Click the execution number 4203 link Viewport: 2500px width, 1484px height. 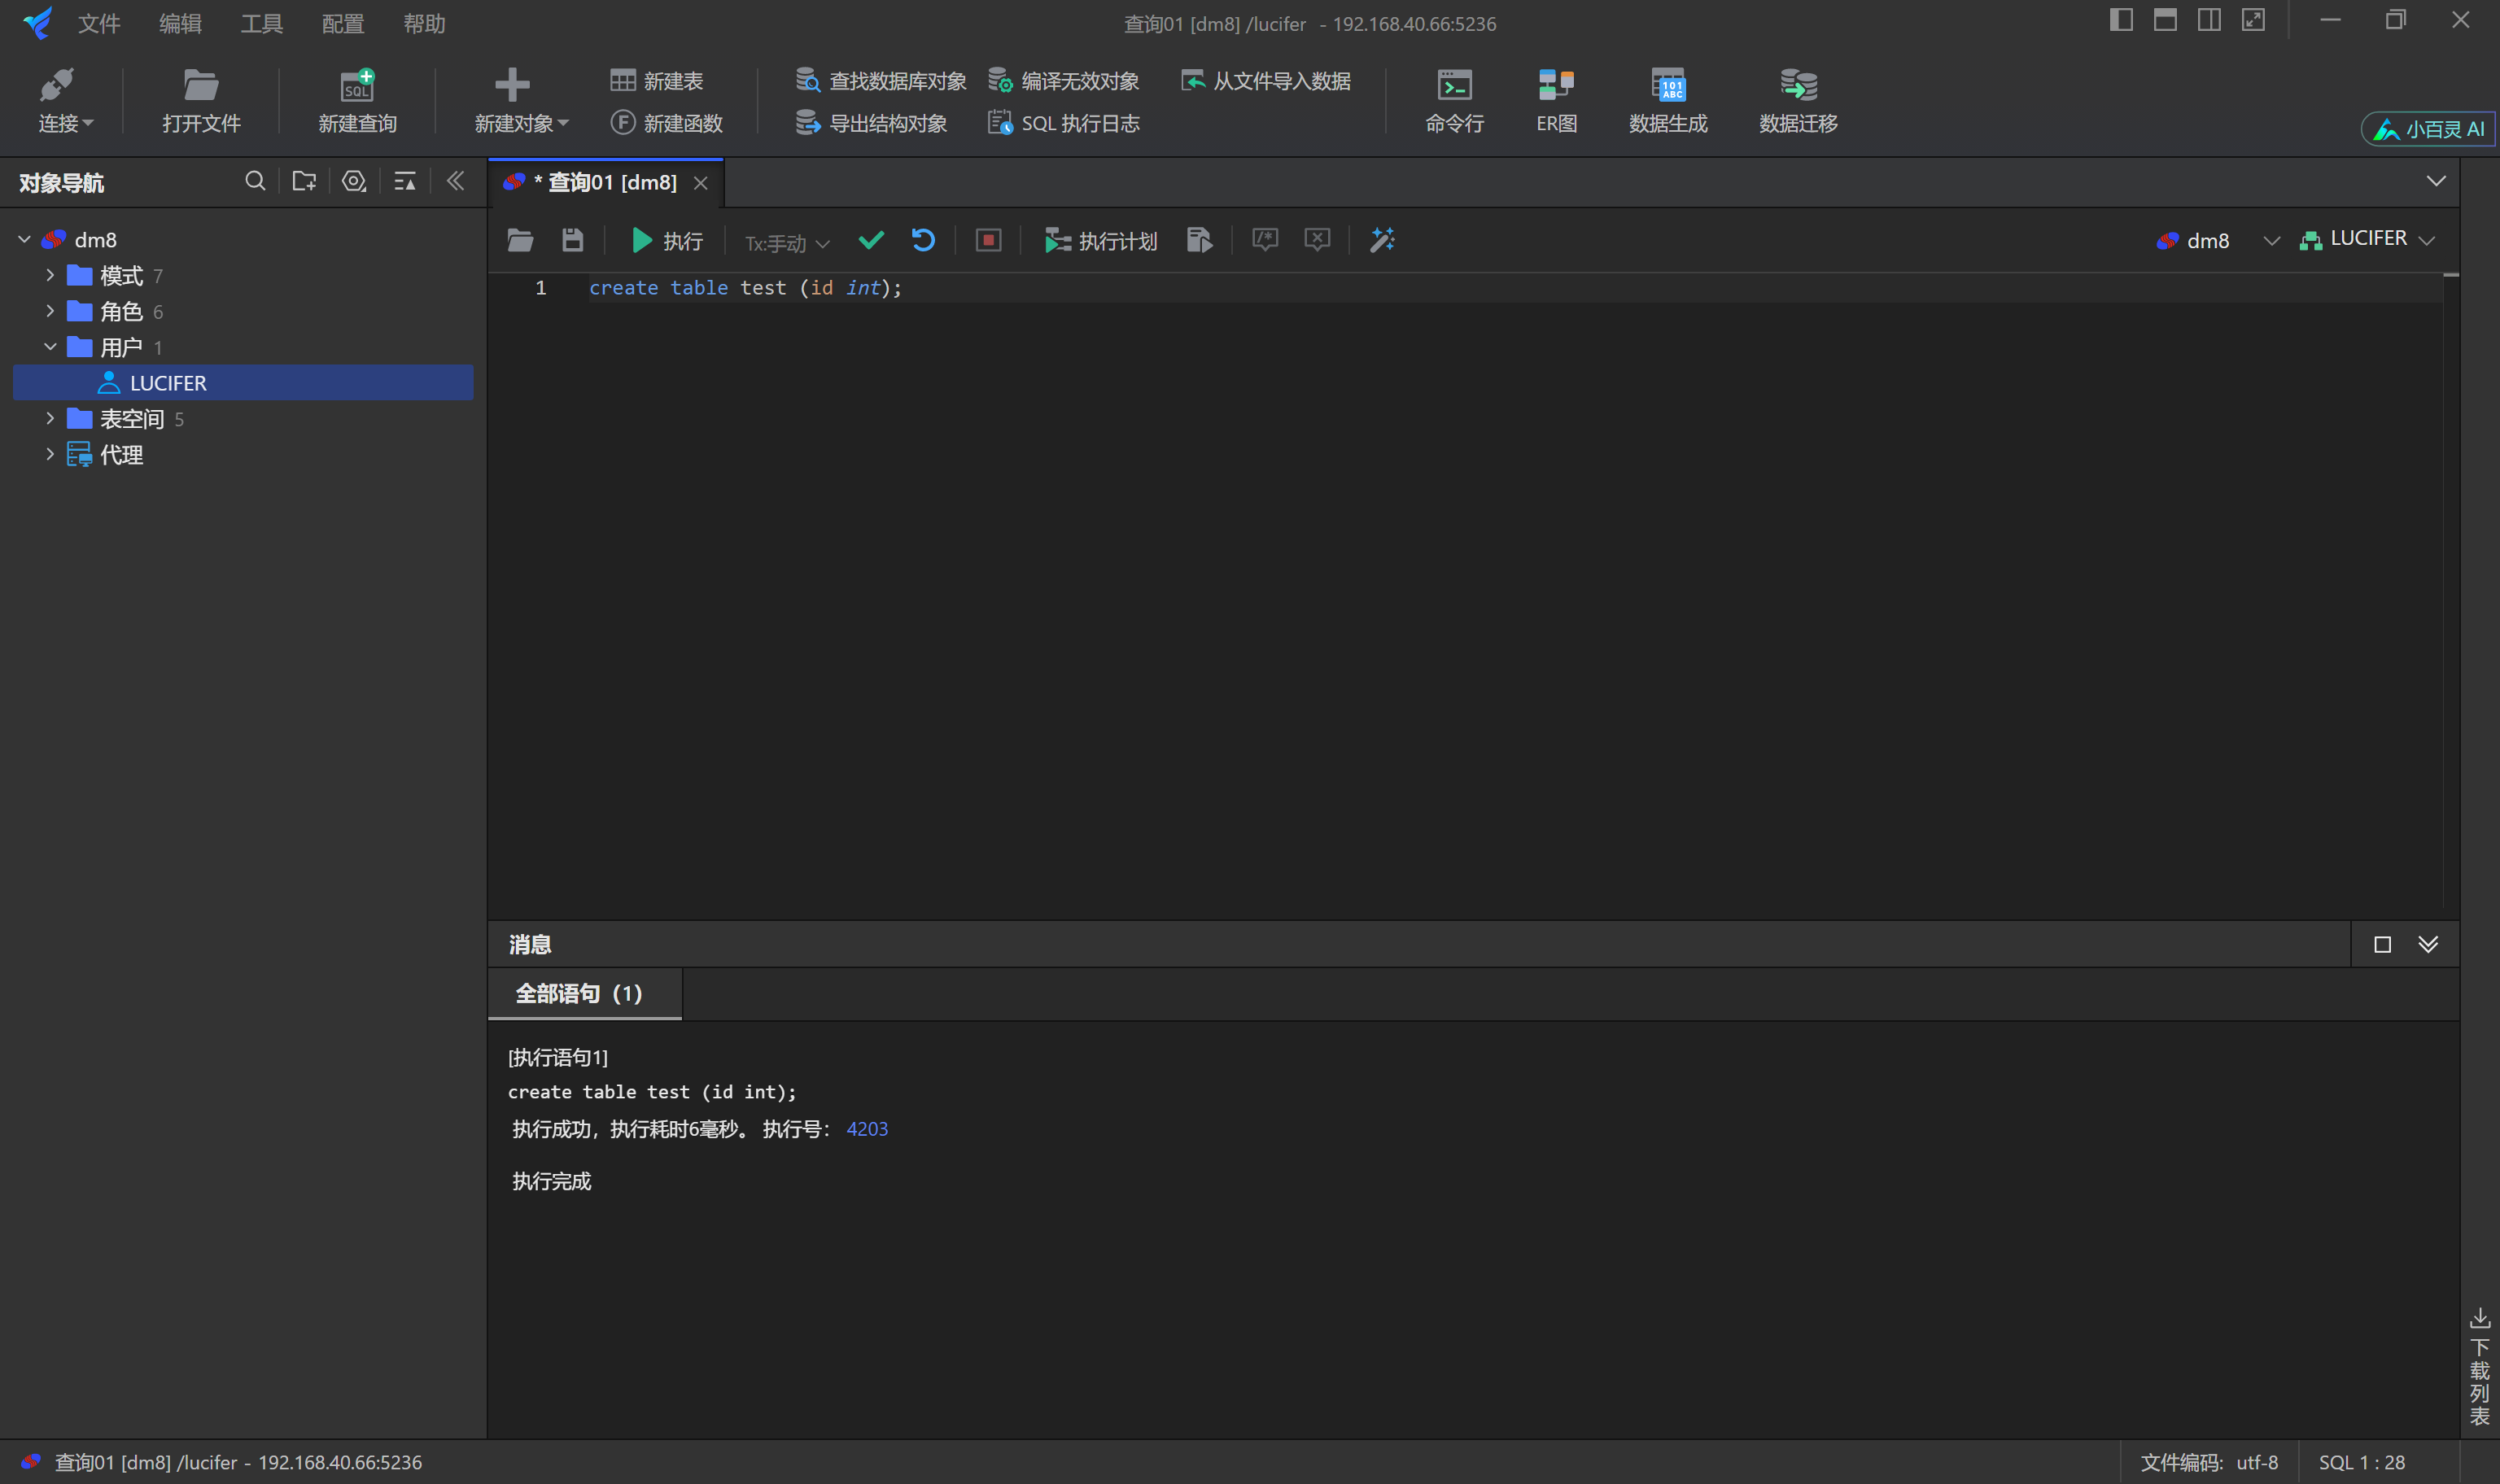coord(866,1128)
